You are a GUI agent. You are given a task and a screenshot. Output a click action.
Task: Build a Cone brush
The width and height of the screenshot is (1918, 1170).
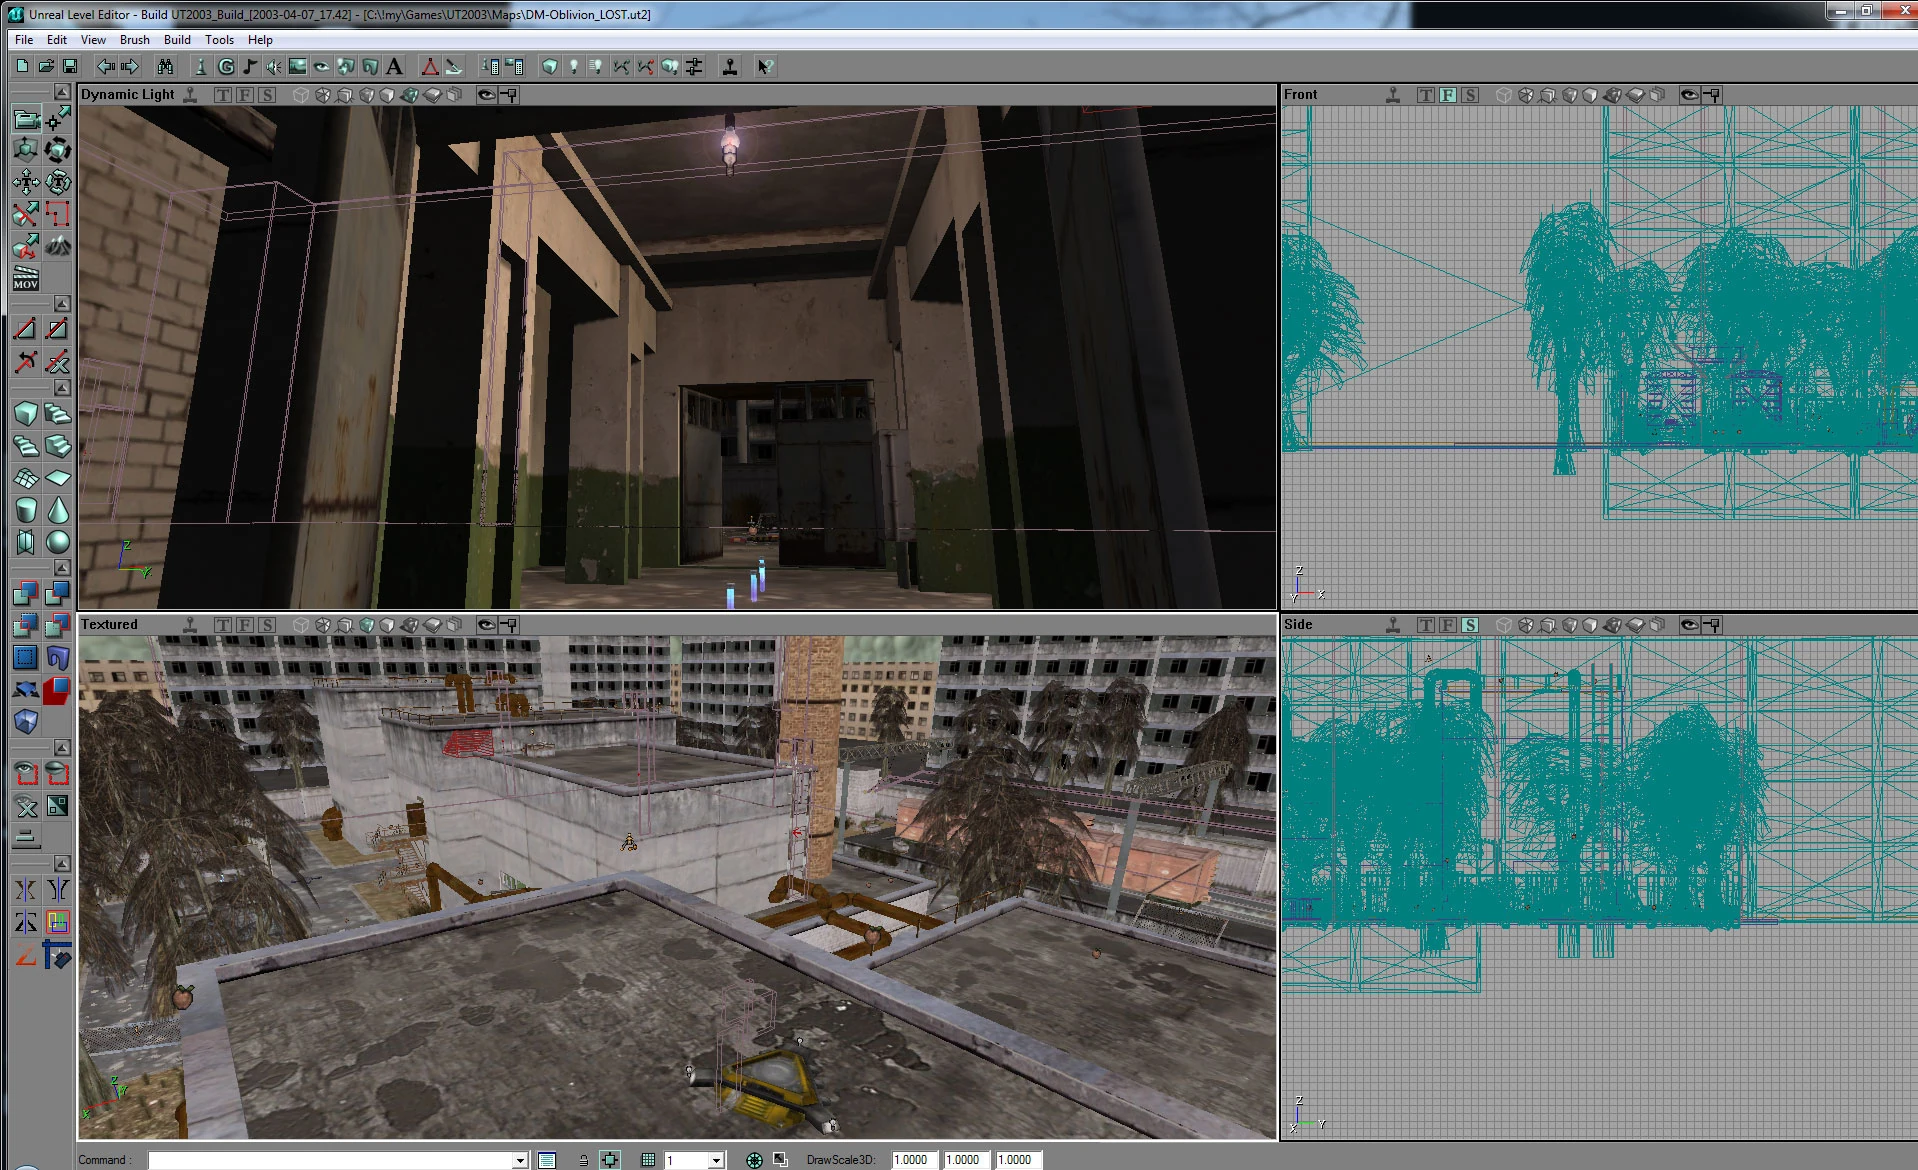pyautogui.click(x=58, y=509)
